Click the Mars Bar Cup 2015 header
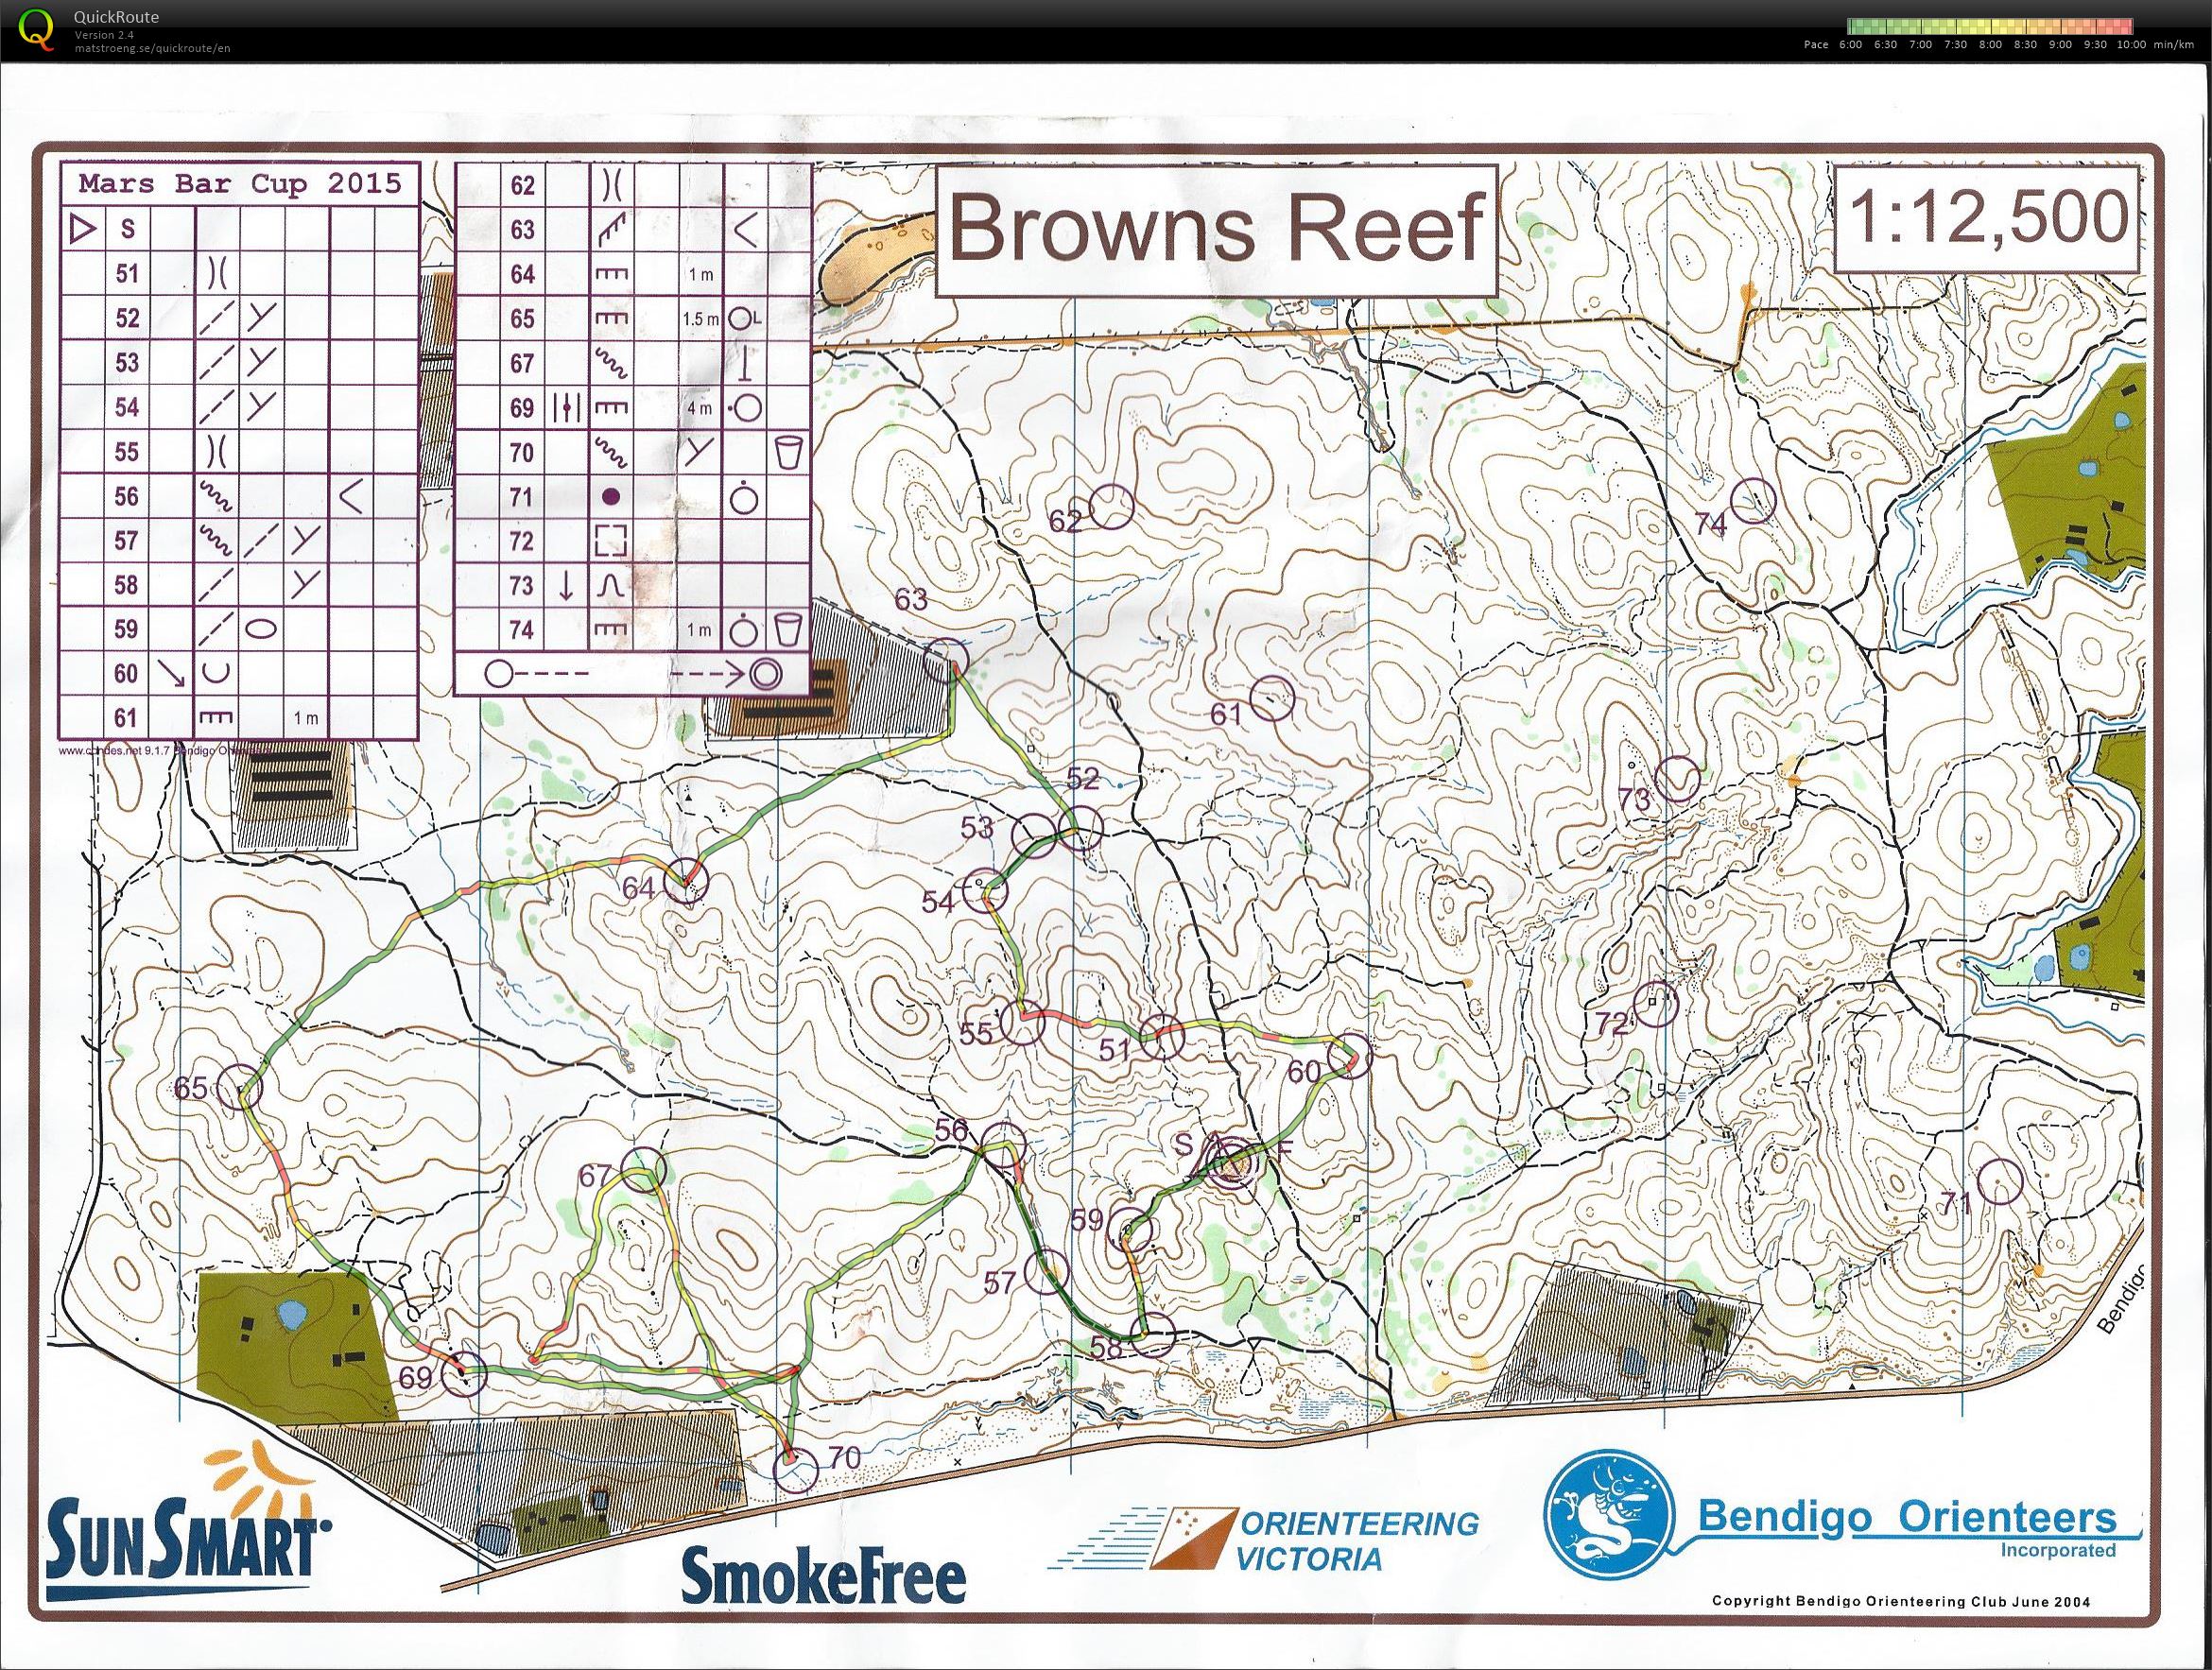2212x1670 pixels. click(x=239, y=183)
